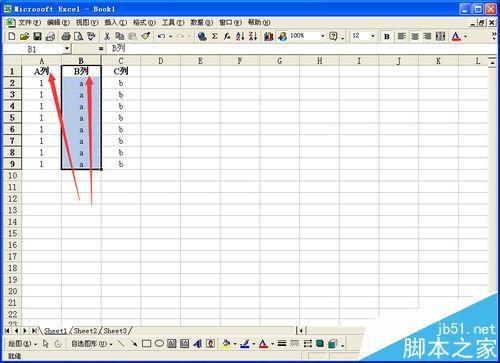Open the 绘图 Draw menu dropdown
Image resolution: width=500 pixels, height=363 pixels.
(22, 343)
